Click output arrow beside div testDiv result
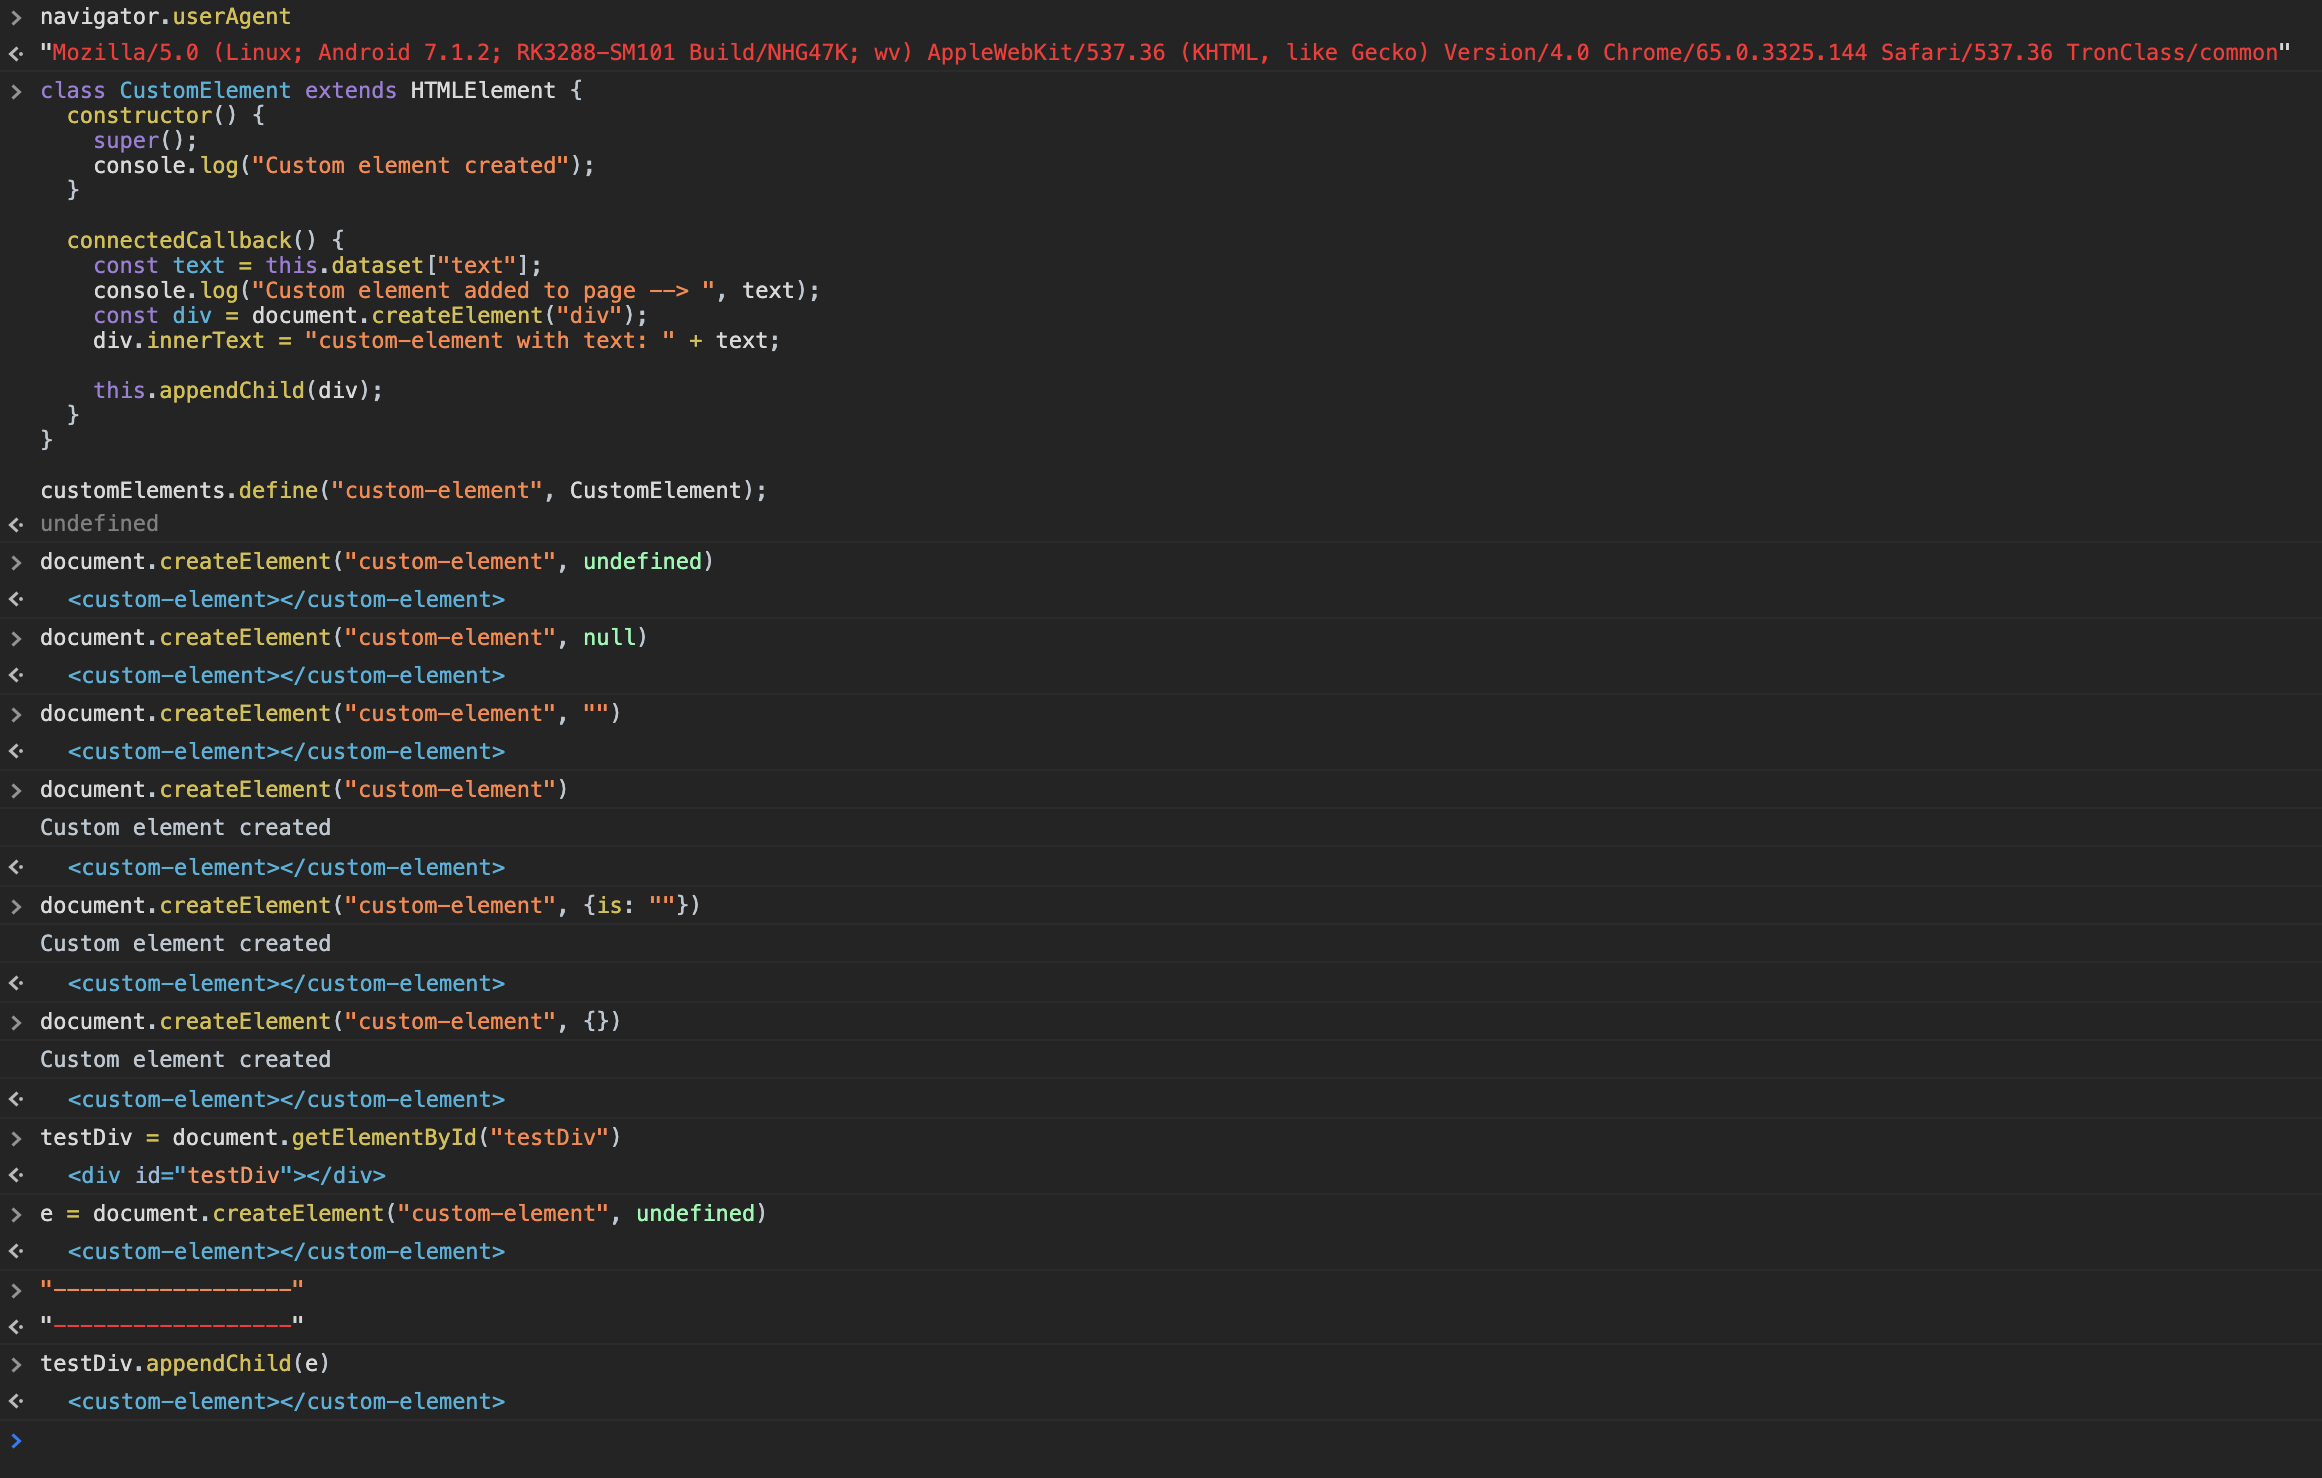 point(16,1176)
